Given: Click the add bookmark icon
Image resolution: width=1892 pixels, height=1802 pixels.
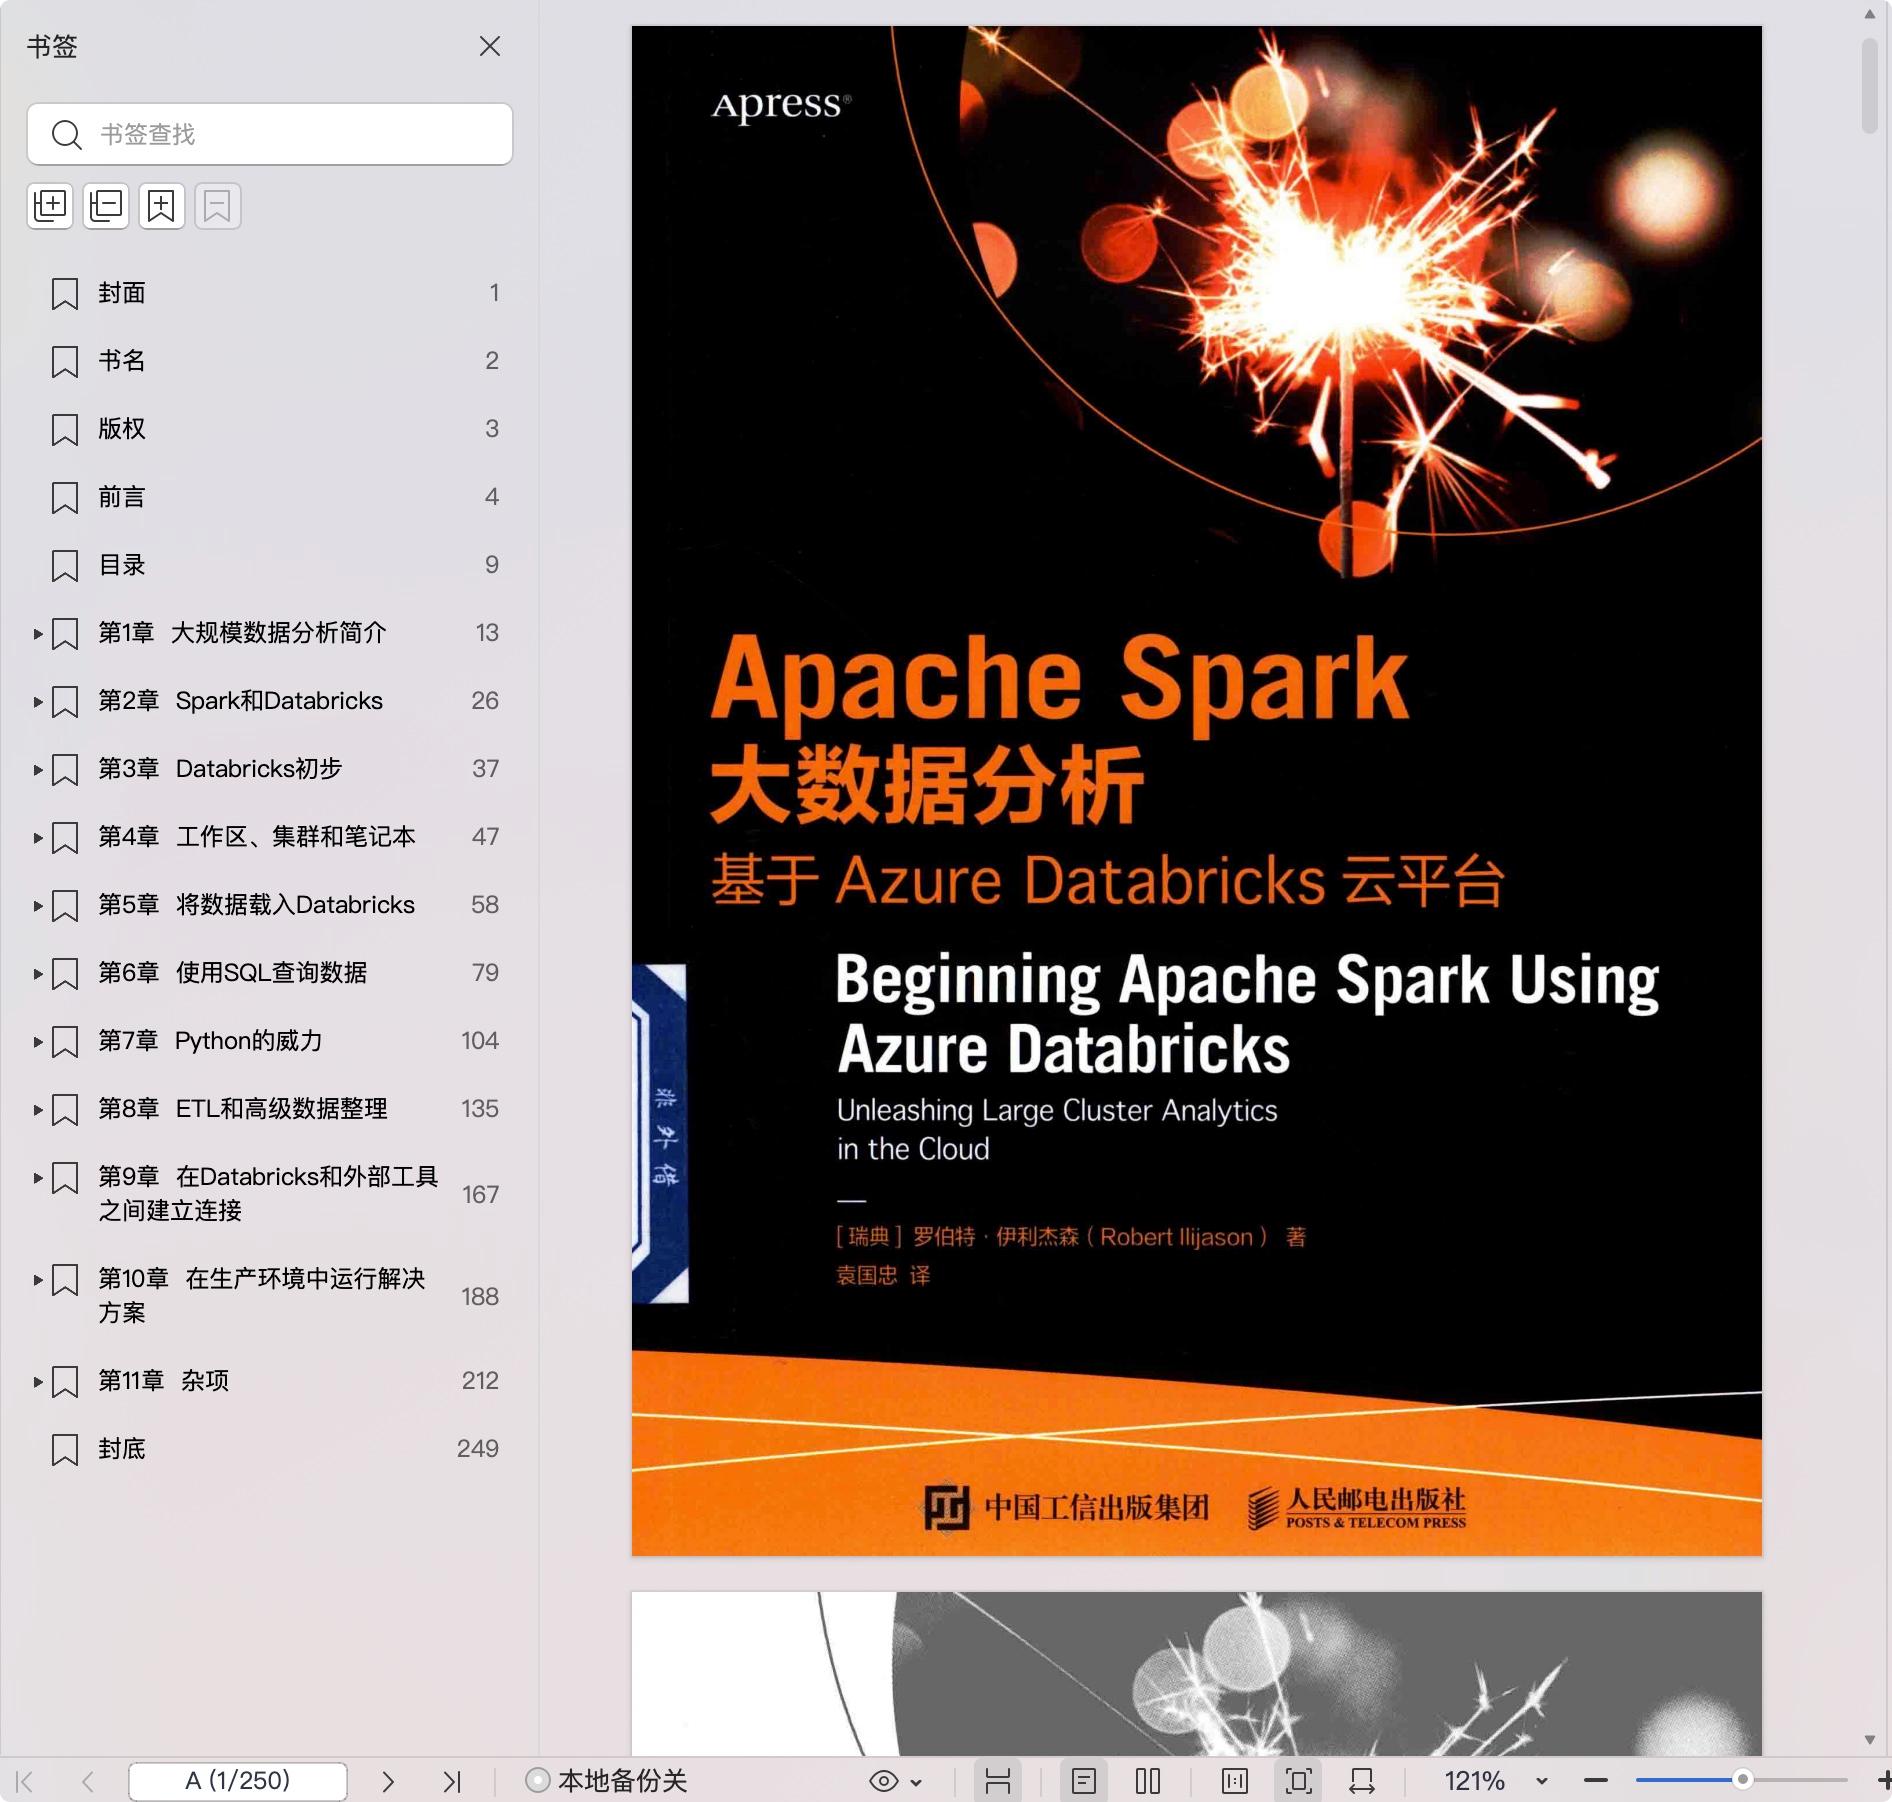Looking at the screenshot, I should click(162, 206).
